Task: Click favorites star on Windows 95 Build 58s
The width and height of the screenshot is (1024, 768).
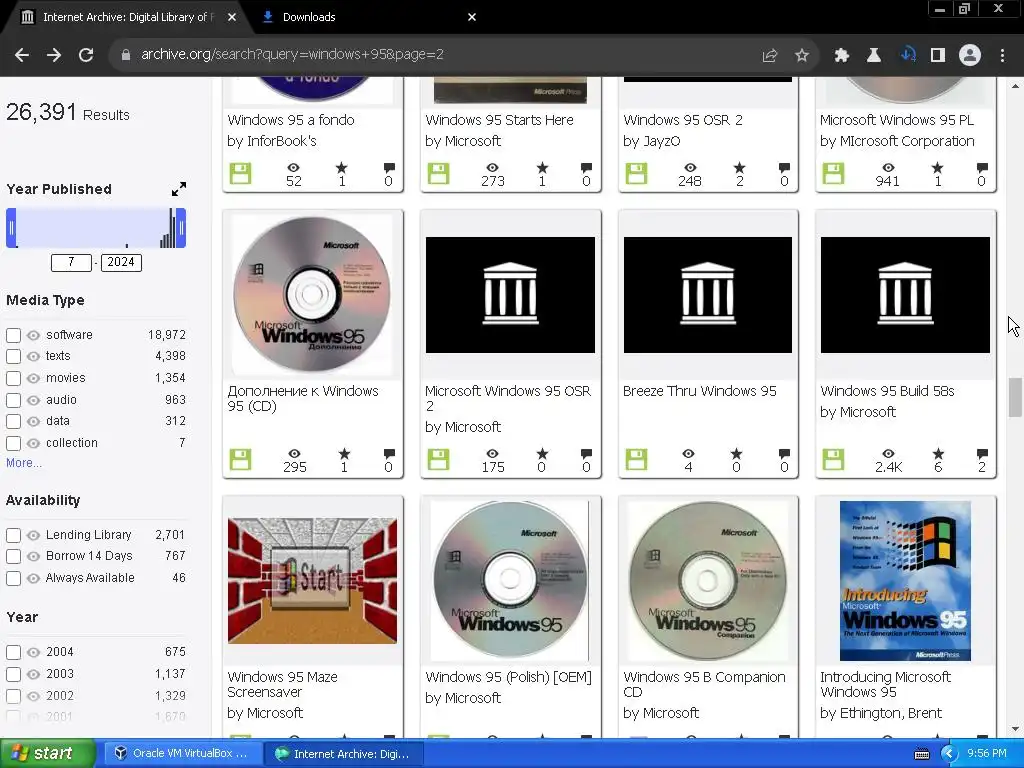Action: (938, 453)
